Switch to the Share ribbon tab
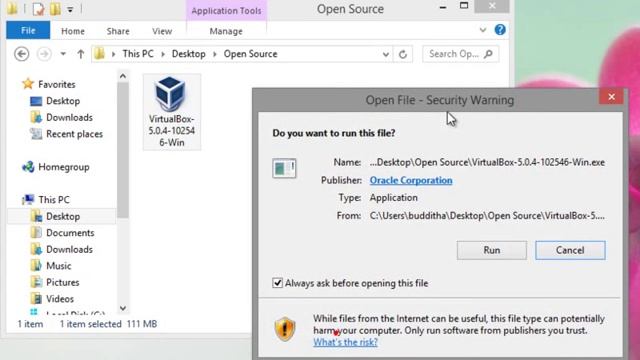 [x=118, y=31]
